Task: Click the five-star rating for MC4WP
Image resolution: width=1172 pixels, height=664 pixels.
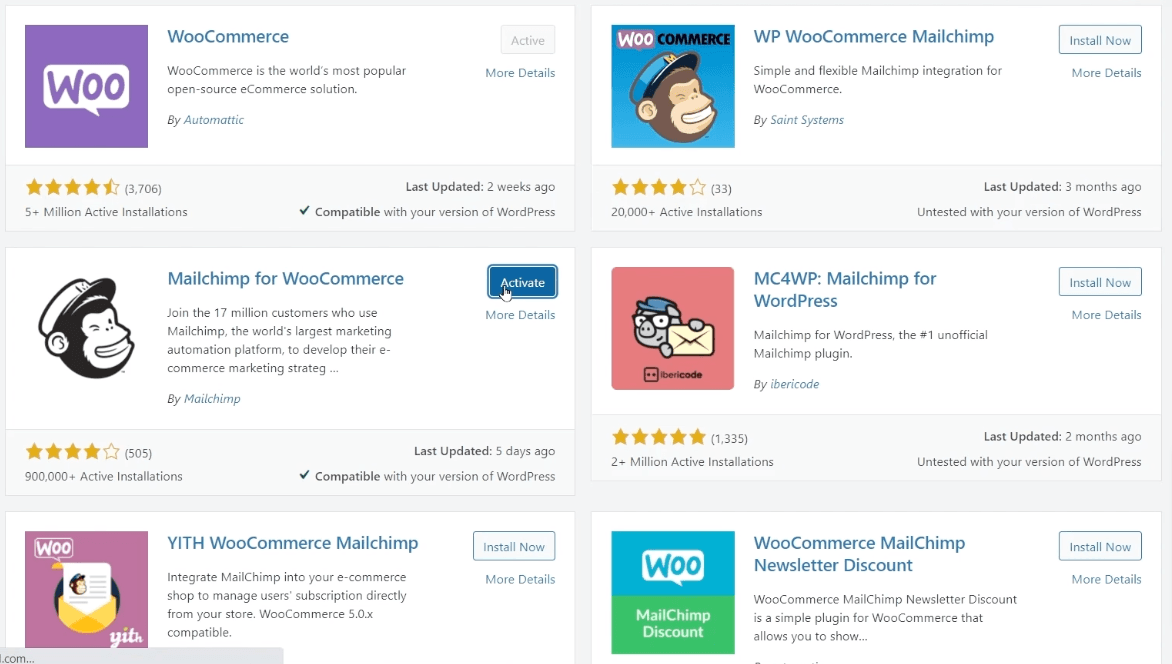Action: pos(659,437)
